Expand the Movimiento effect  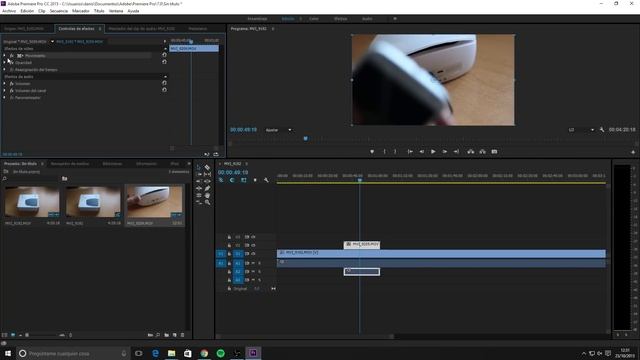(4, 55)
